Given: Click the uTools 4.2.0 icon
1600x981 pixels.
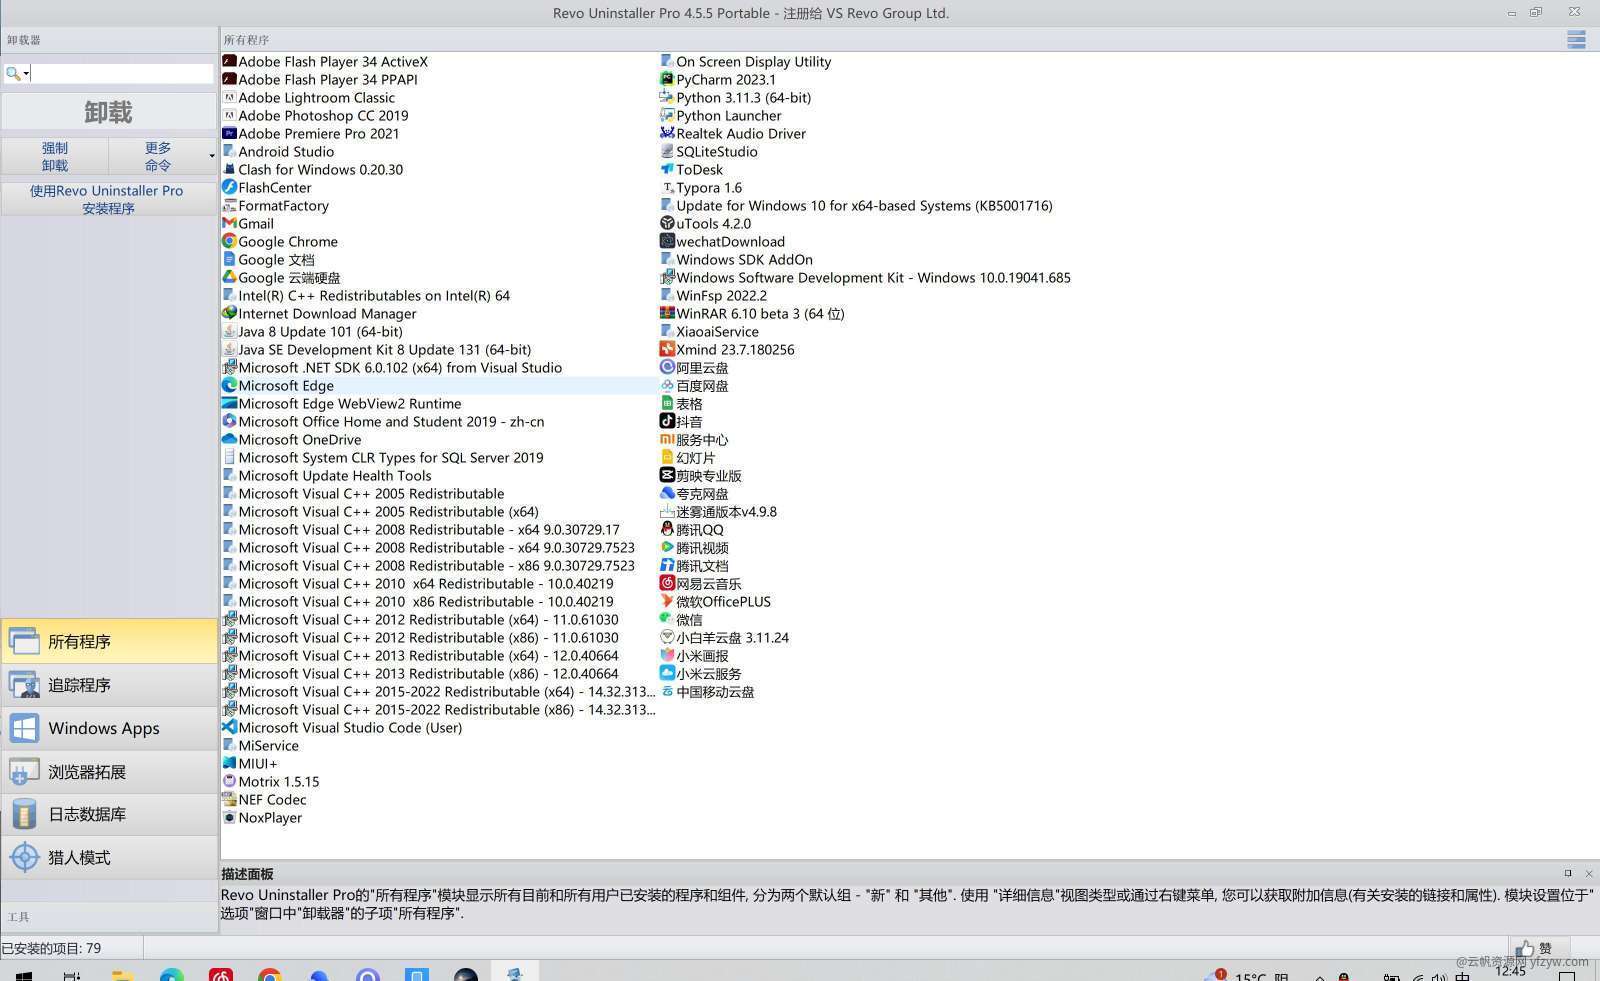Looking at the screenshot, I should [x=667, y=223].
